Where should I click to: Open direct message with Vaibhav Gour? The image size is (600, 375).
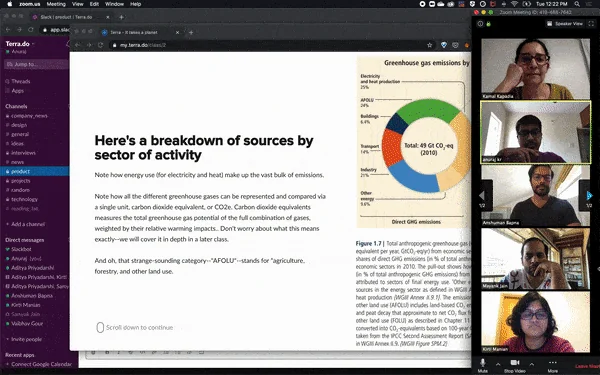tap(27, 323)
